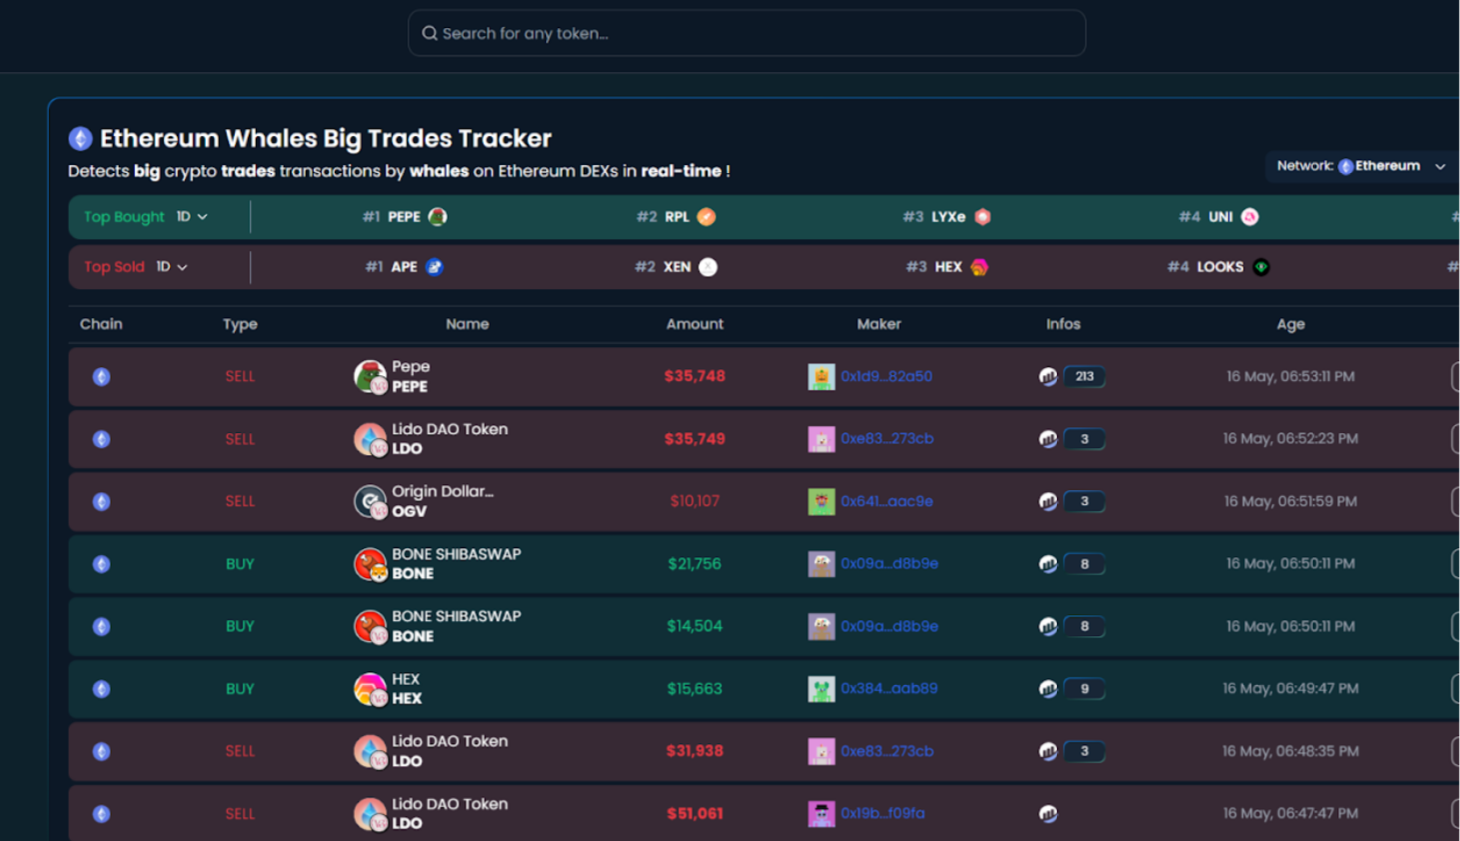The image size is (1460, 841).
Task: Click LDO token icon in $35,749 row
Action: point(370,439)
